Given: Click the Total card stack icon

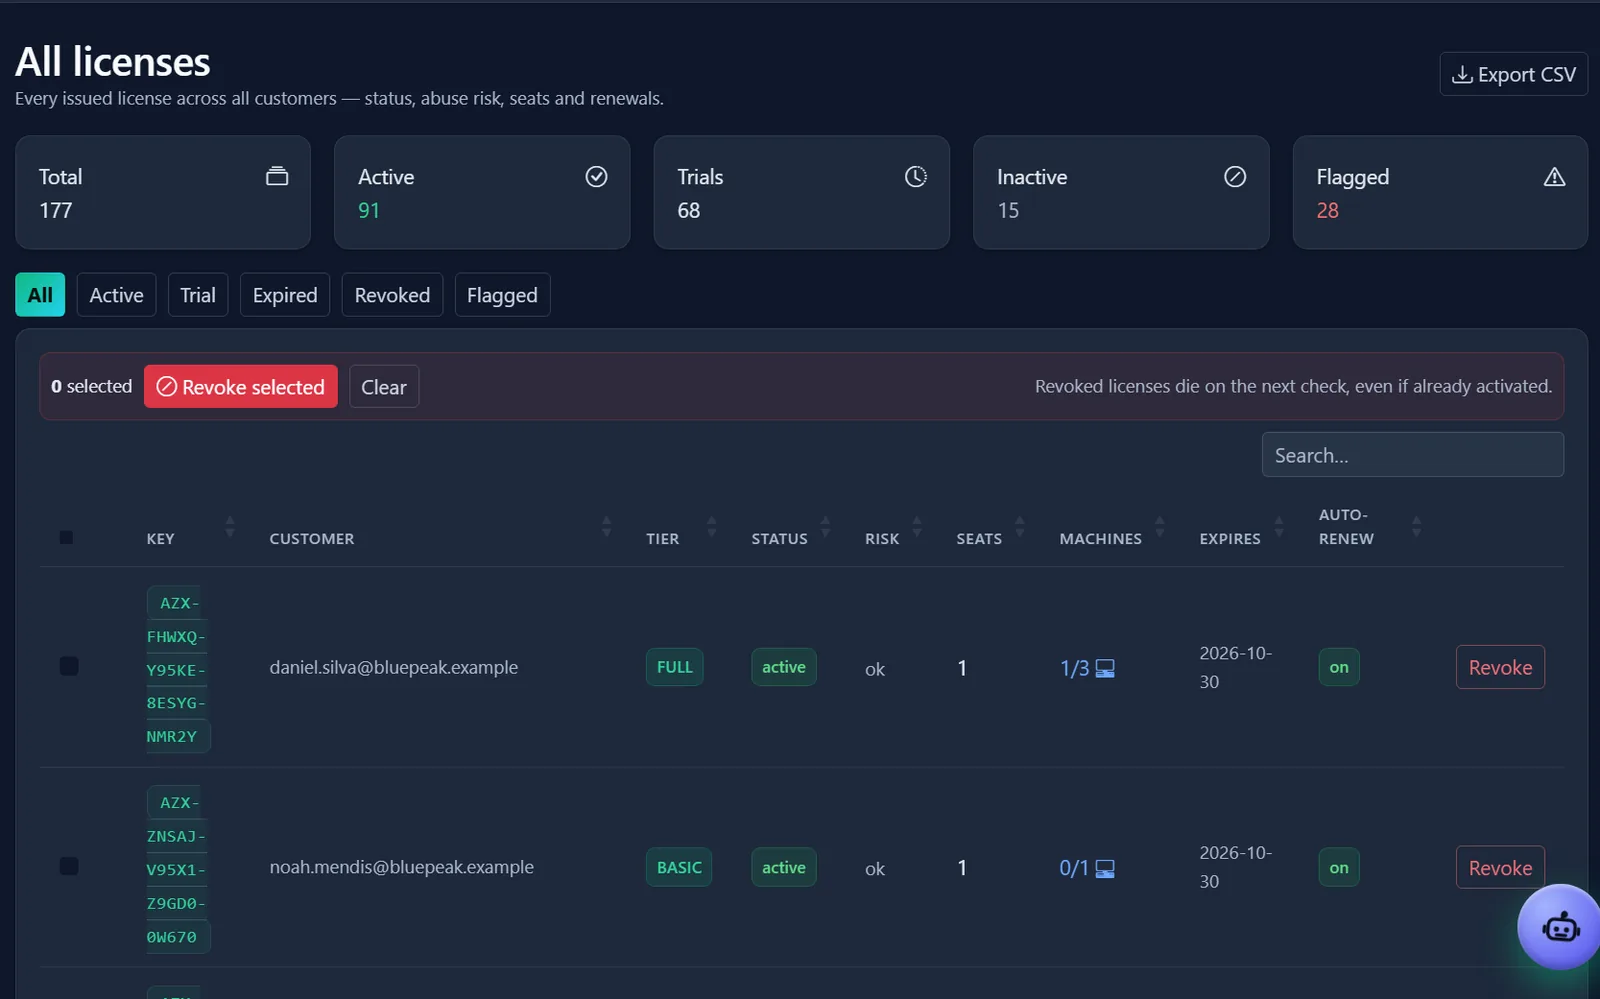Looking at the screenshot, I should click(277, 177).
